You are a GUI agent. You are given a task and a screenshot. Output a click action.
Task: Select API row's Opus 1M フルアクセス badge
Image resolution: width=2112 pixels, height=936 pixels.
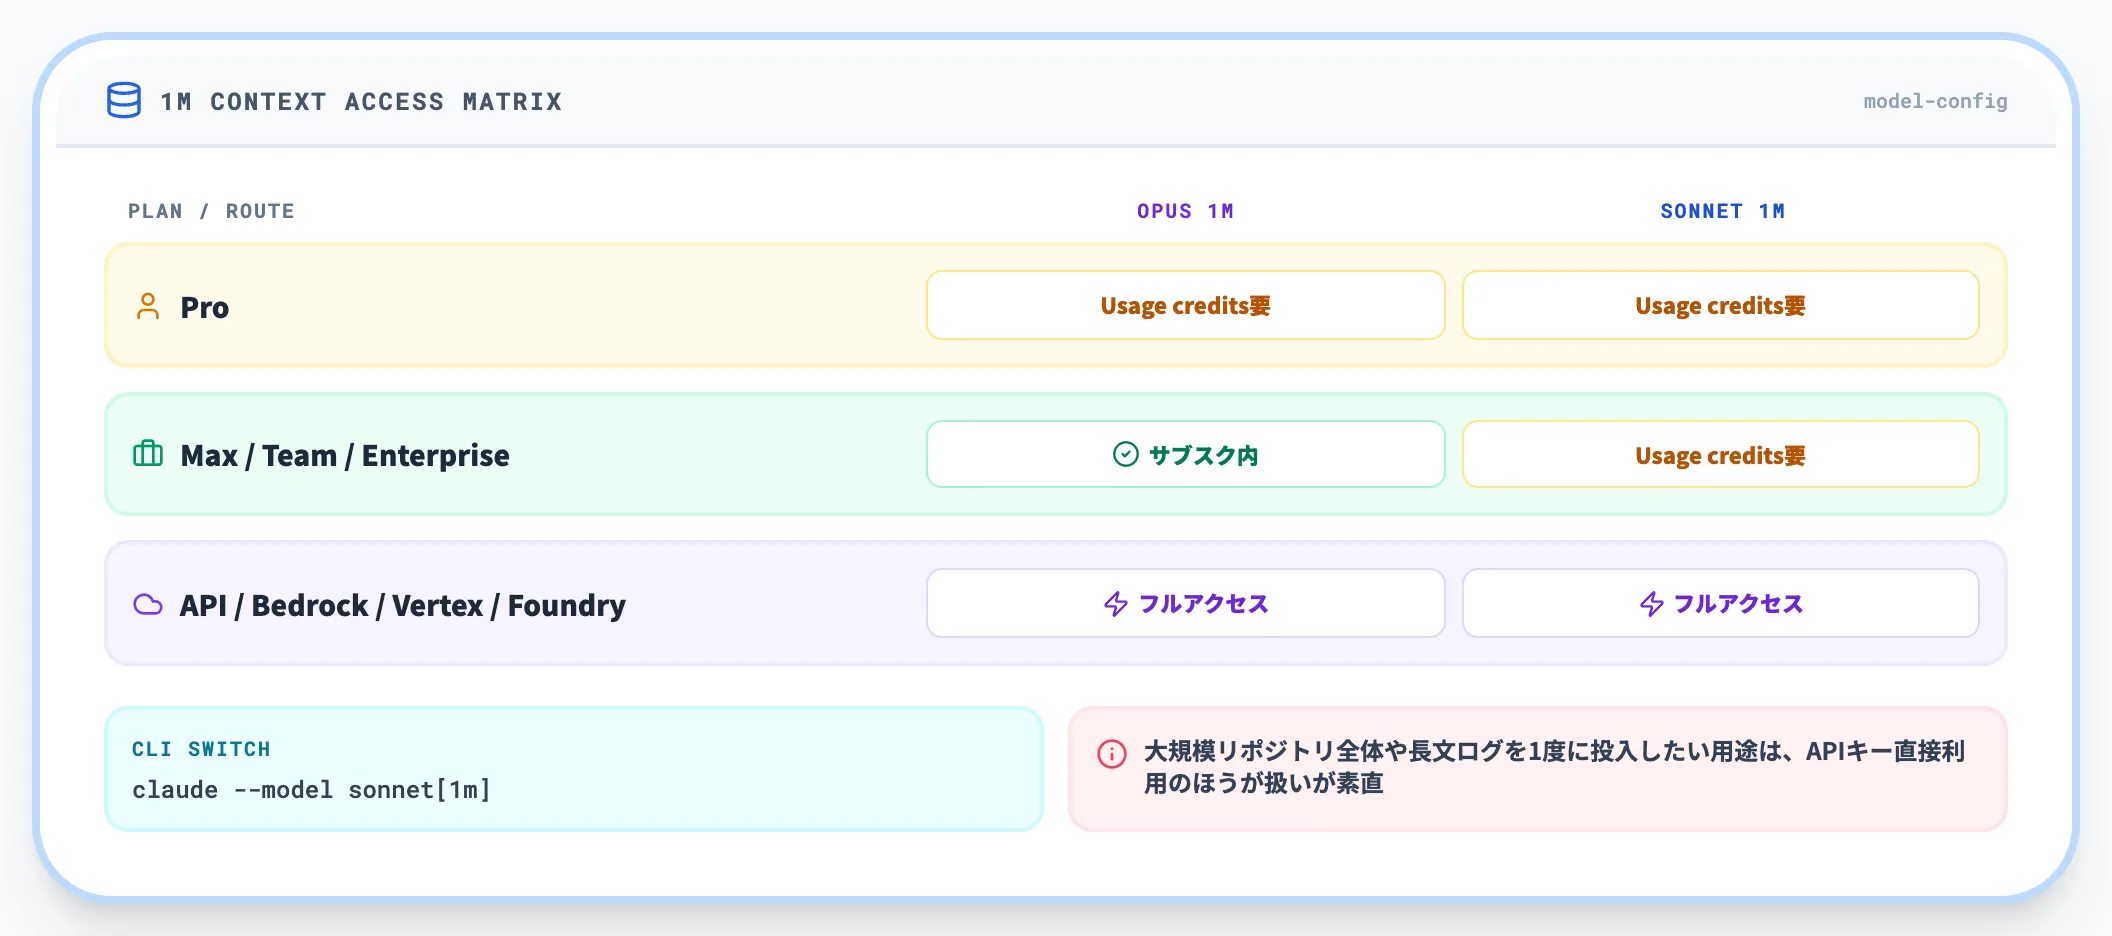[1186, 603]
